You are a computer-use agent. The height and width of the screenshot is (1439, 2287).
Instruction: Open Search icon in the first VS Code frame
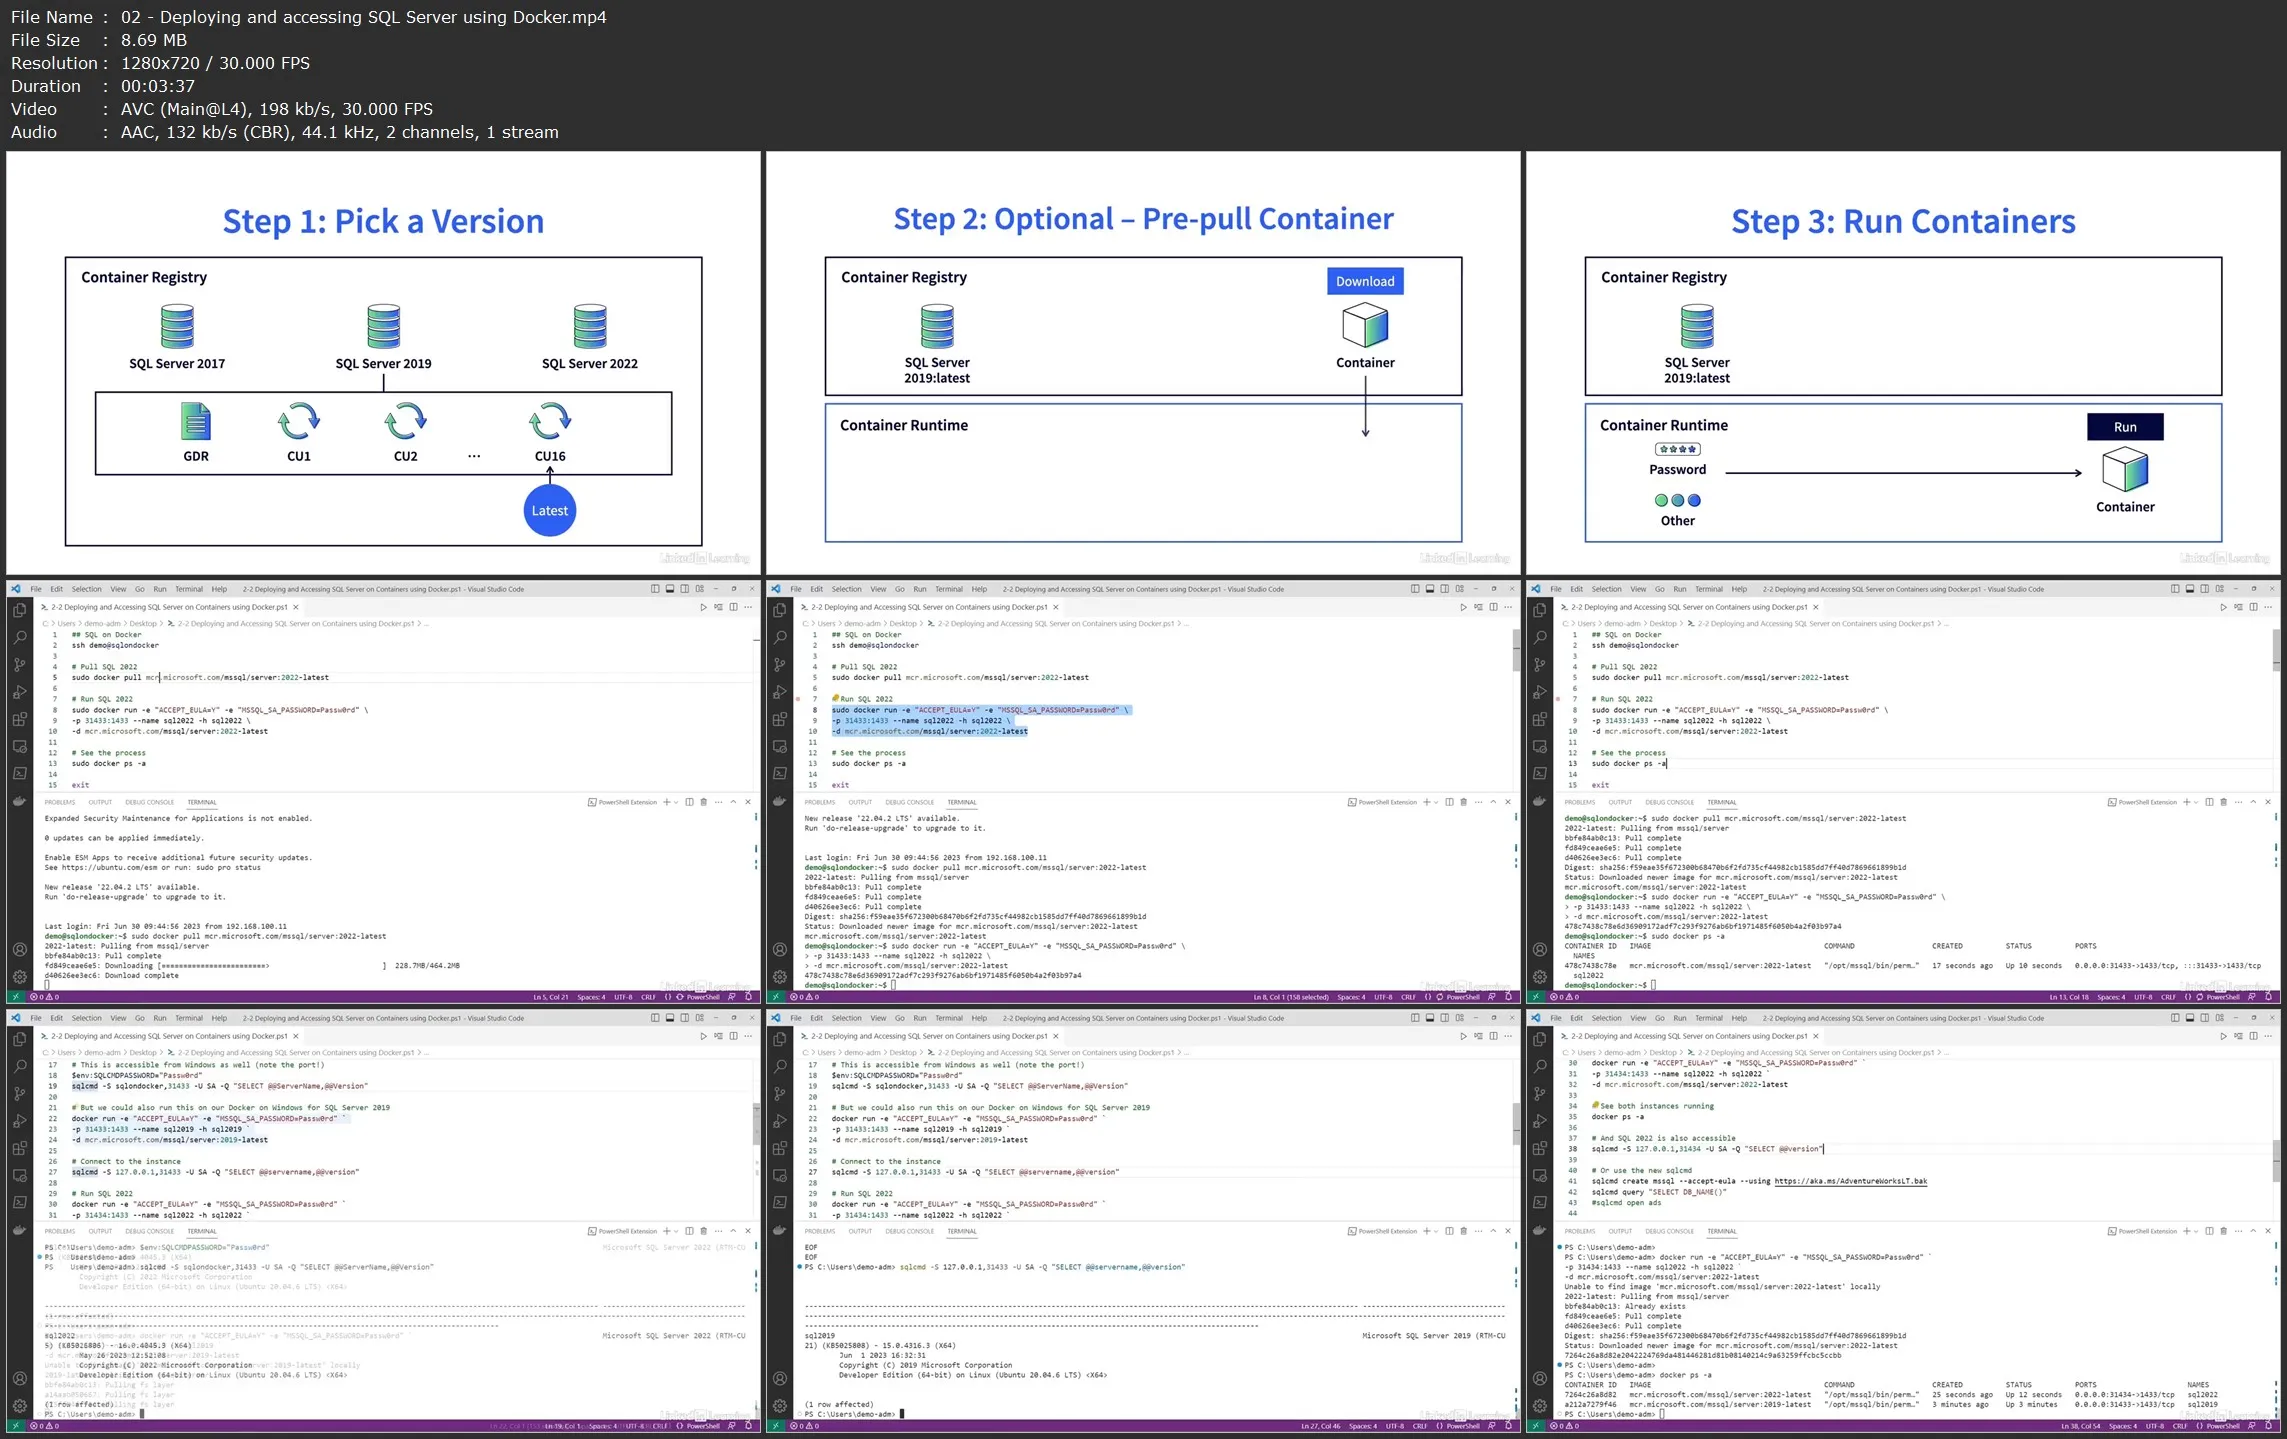[x=19, y=637]
